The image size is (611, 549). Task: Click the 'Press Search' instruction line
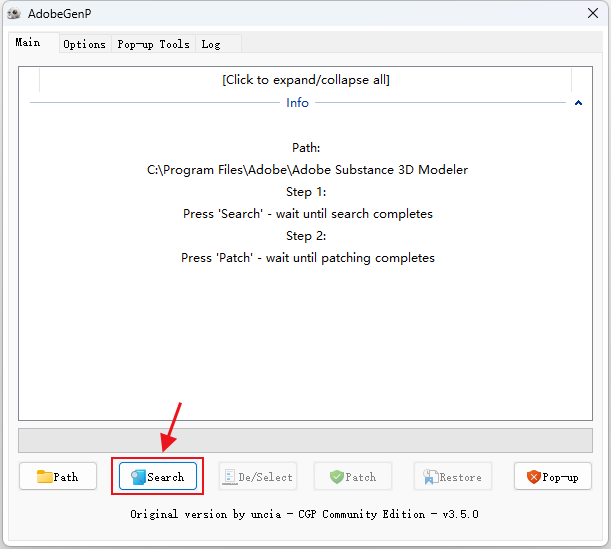pyautogui.click(x=308, y=214)
